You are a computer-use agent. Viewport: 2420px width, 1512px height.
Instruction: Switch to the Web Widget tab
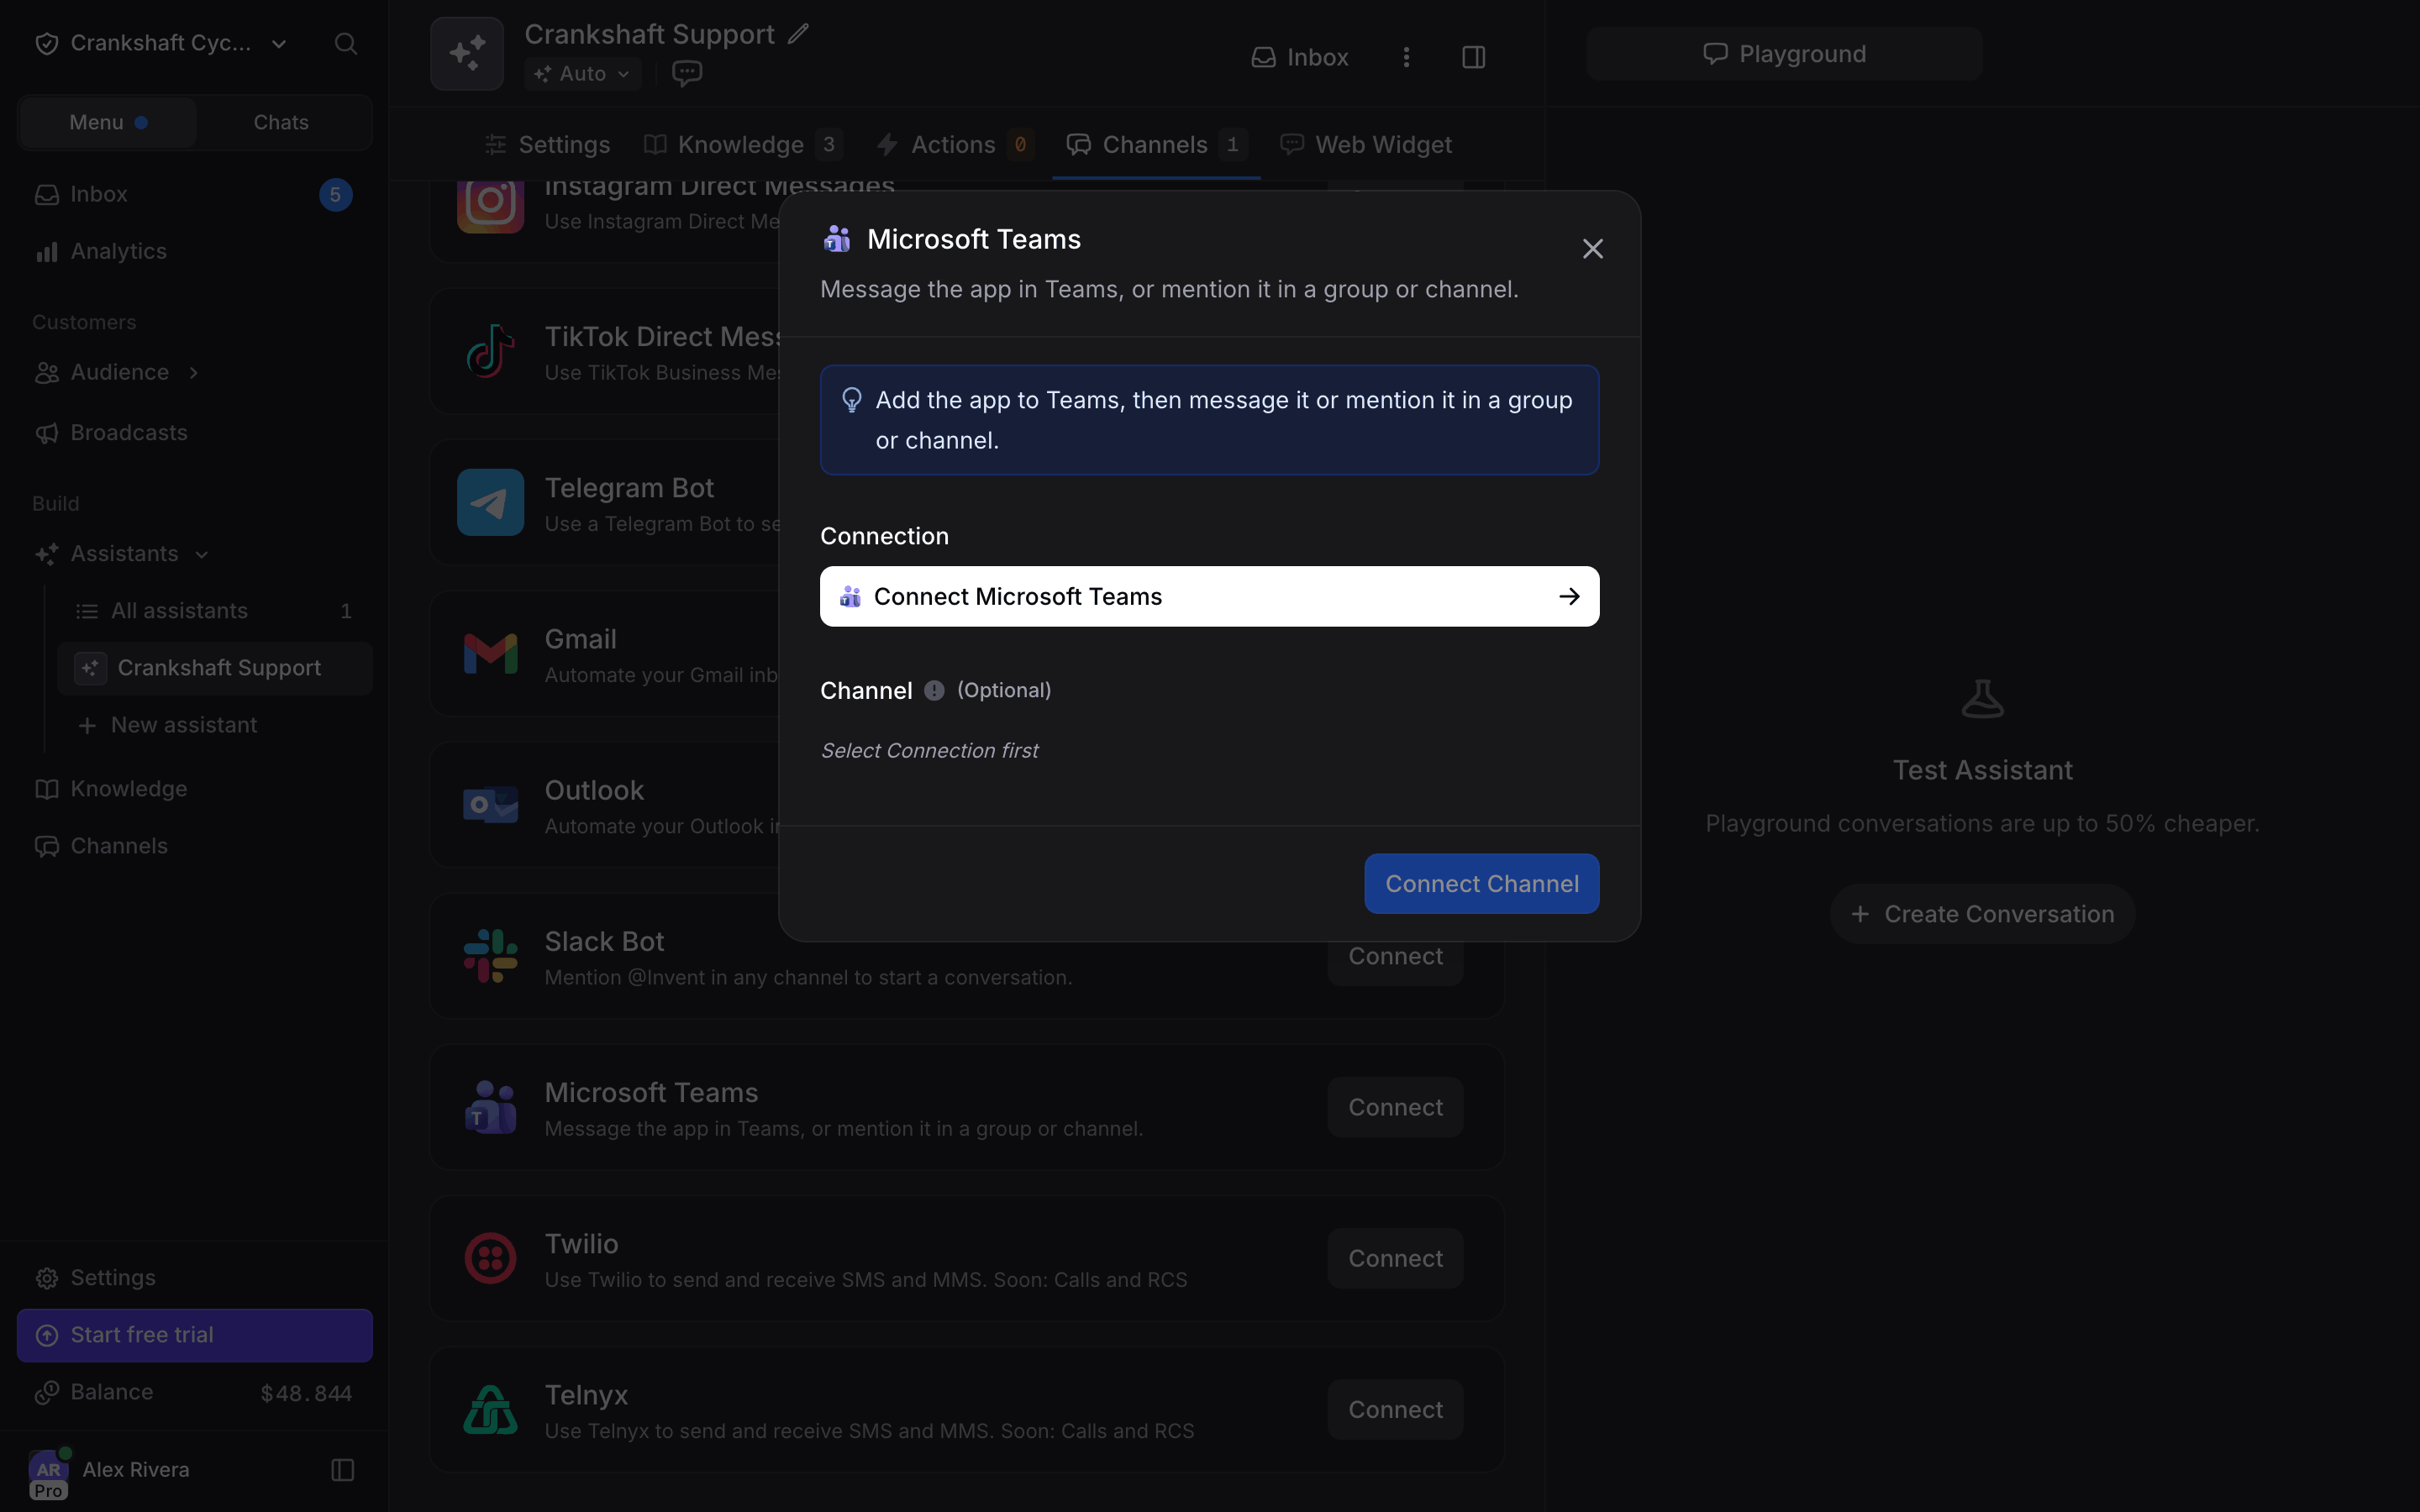[1366, 145]
